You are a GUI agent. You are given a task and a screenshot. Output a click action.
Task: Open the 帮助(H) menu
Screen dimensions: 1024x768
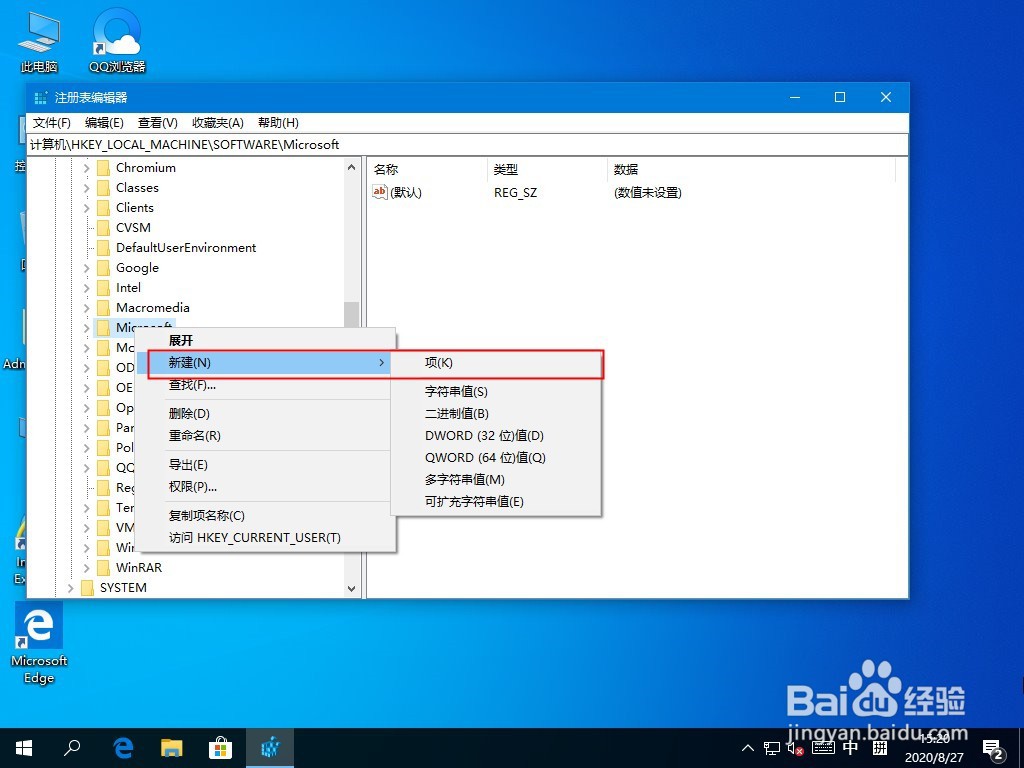(x=278, y=123)
